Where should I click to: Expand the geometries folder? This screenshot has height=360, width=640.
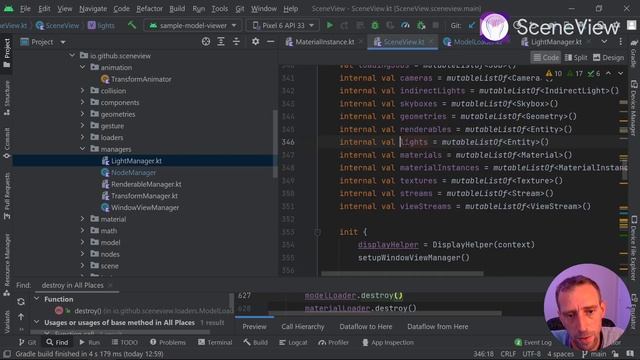tap(83, 114)
